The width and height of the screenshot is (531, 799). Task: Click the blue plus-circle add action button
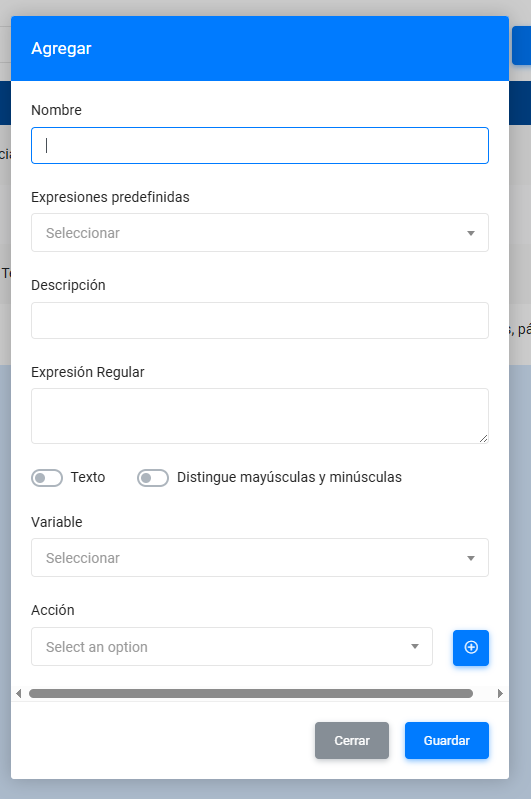470,647
